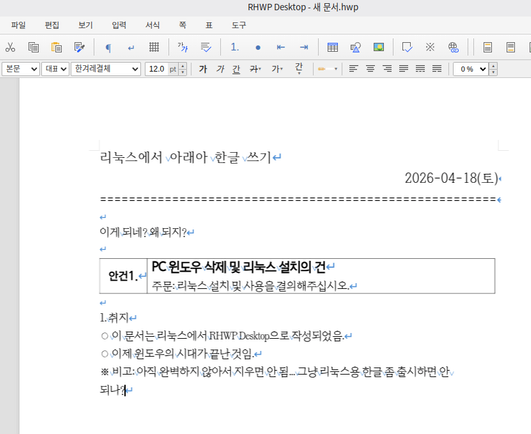
Task: Toggle the grid display icon
Action: click(154, 47)
